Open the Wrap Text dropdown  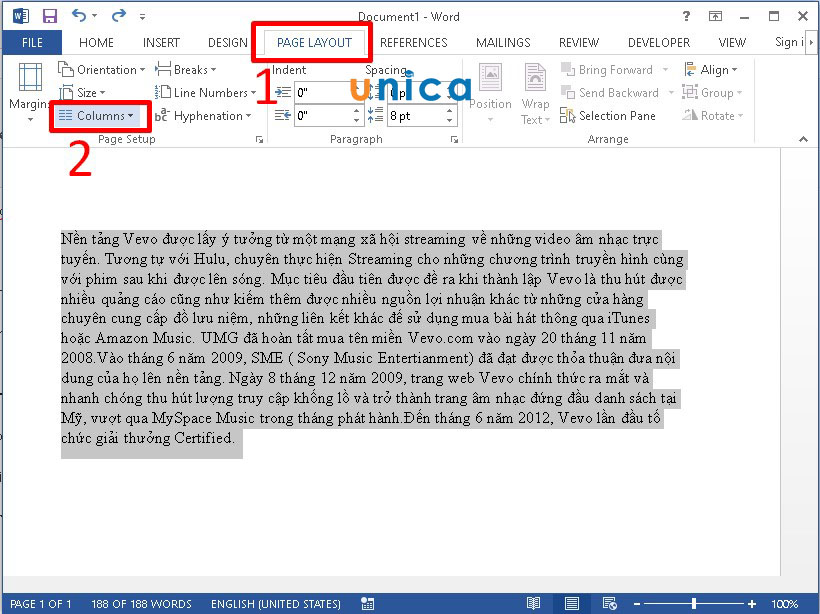535,93
